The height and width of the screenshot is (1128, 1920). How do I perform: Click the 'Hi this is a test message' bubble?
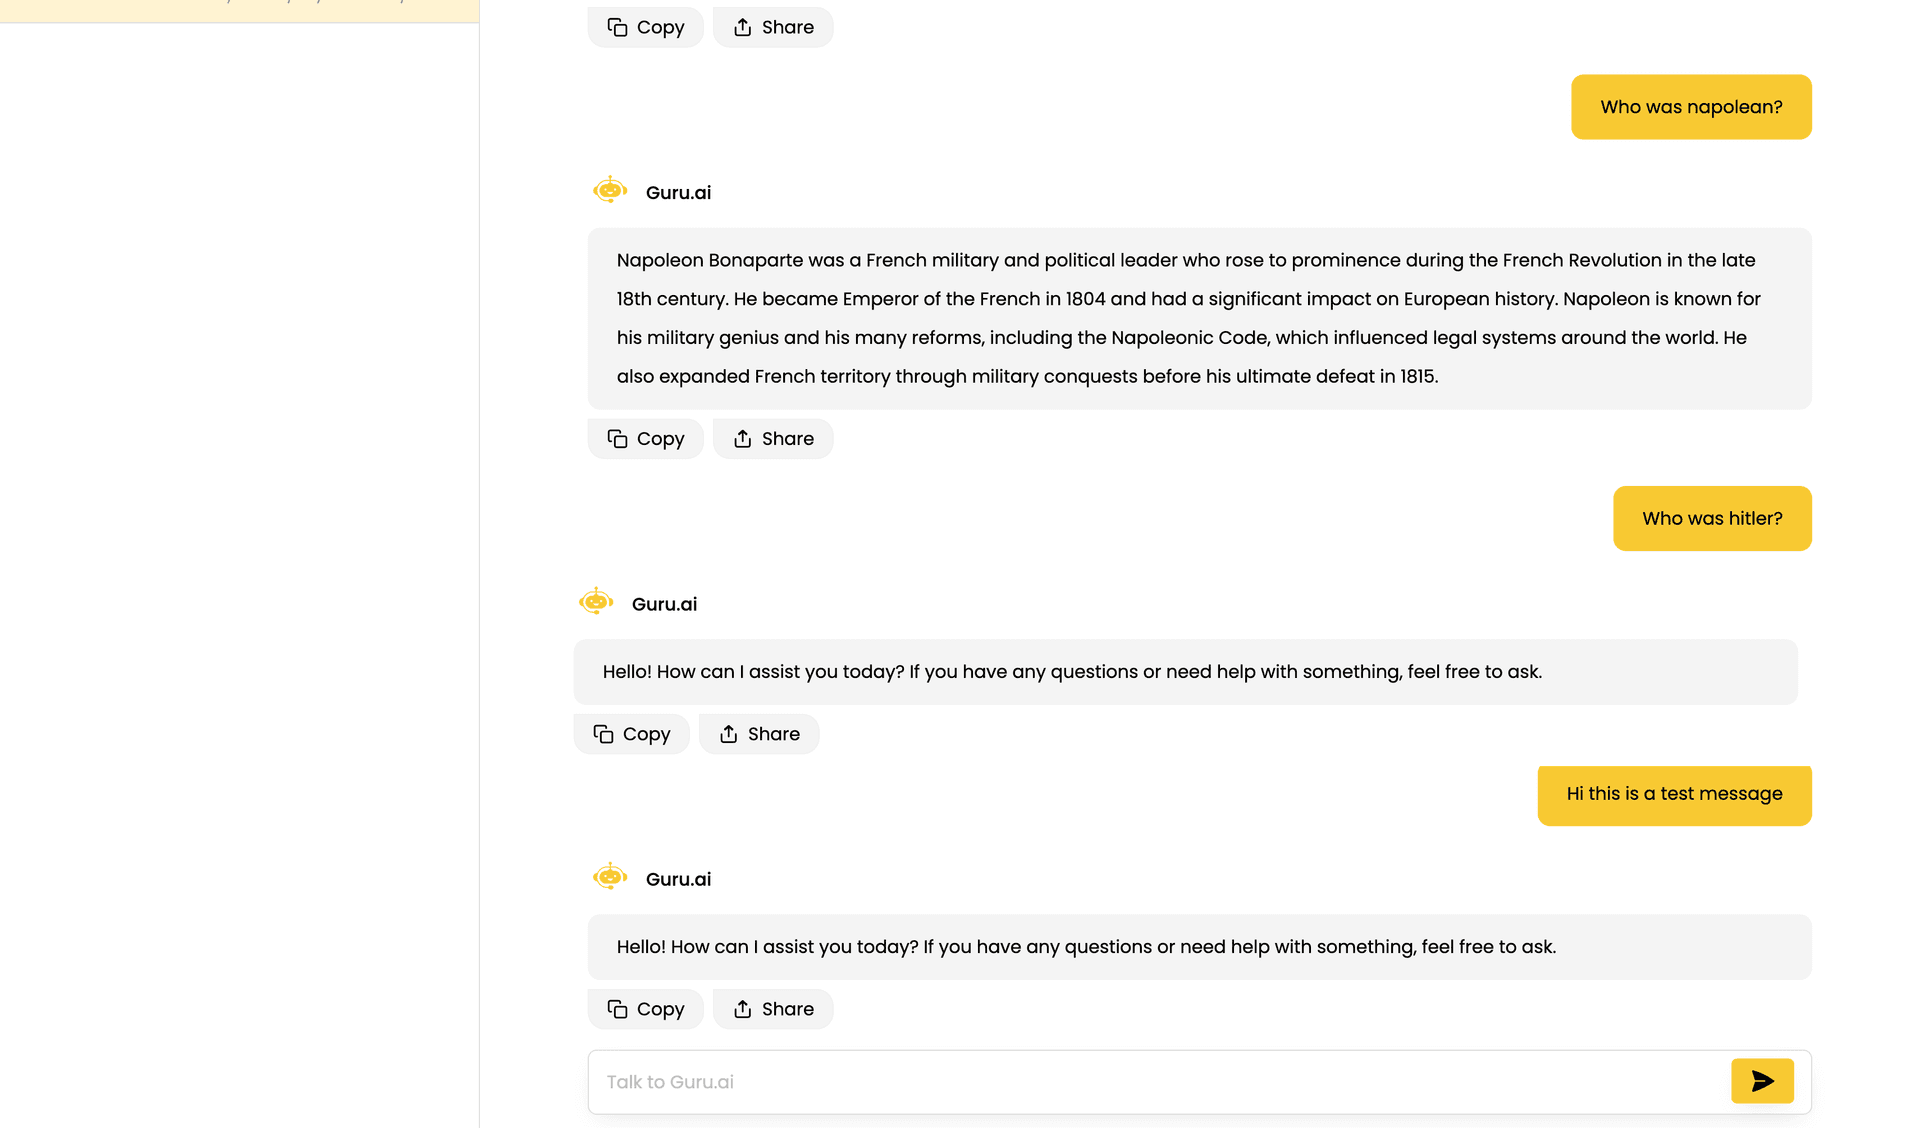1674,794
